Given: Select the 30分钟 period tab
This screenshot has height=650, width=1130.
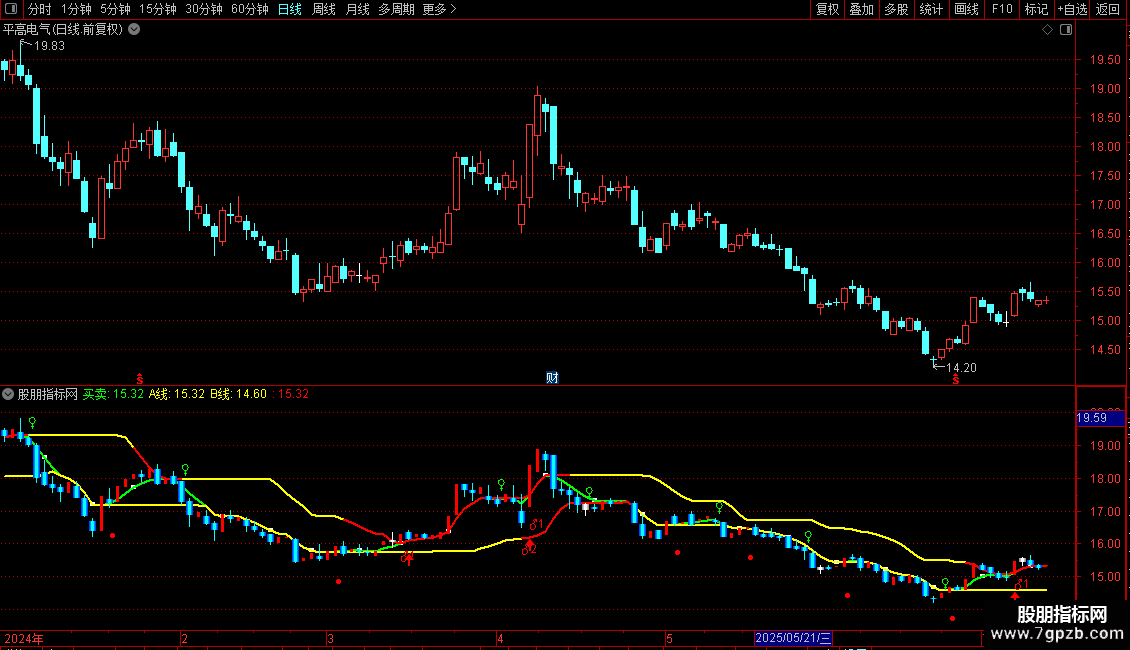Looking at the screenshot, I should [204, 9].
